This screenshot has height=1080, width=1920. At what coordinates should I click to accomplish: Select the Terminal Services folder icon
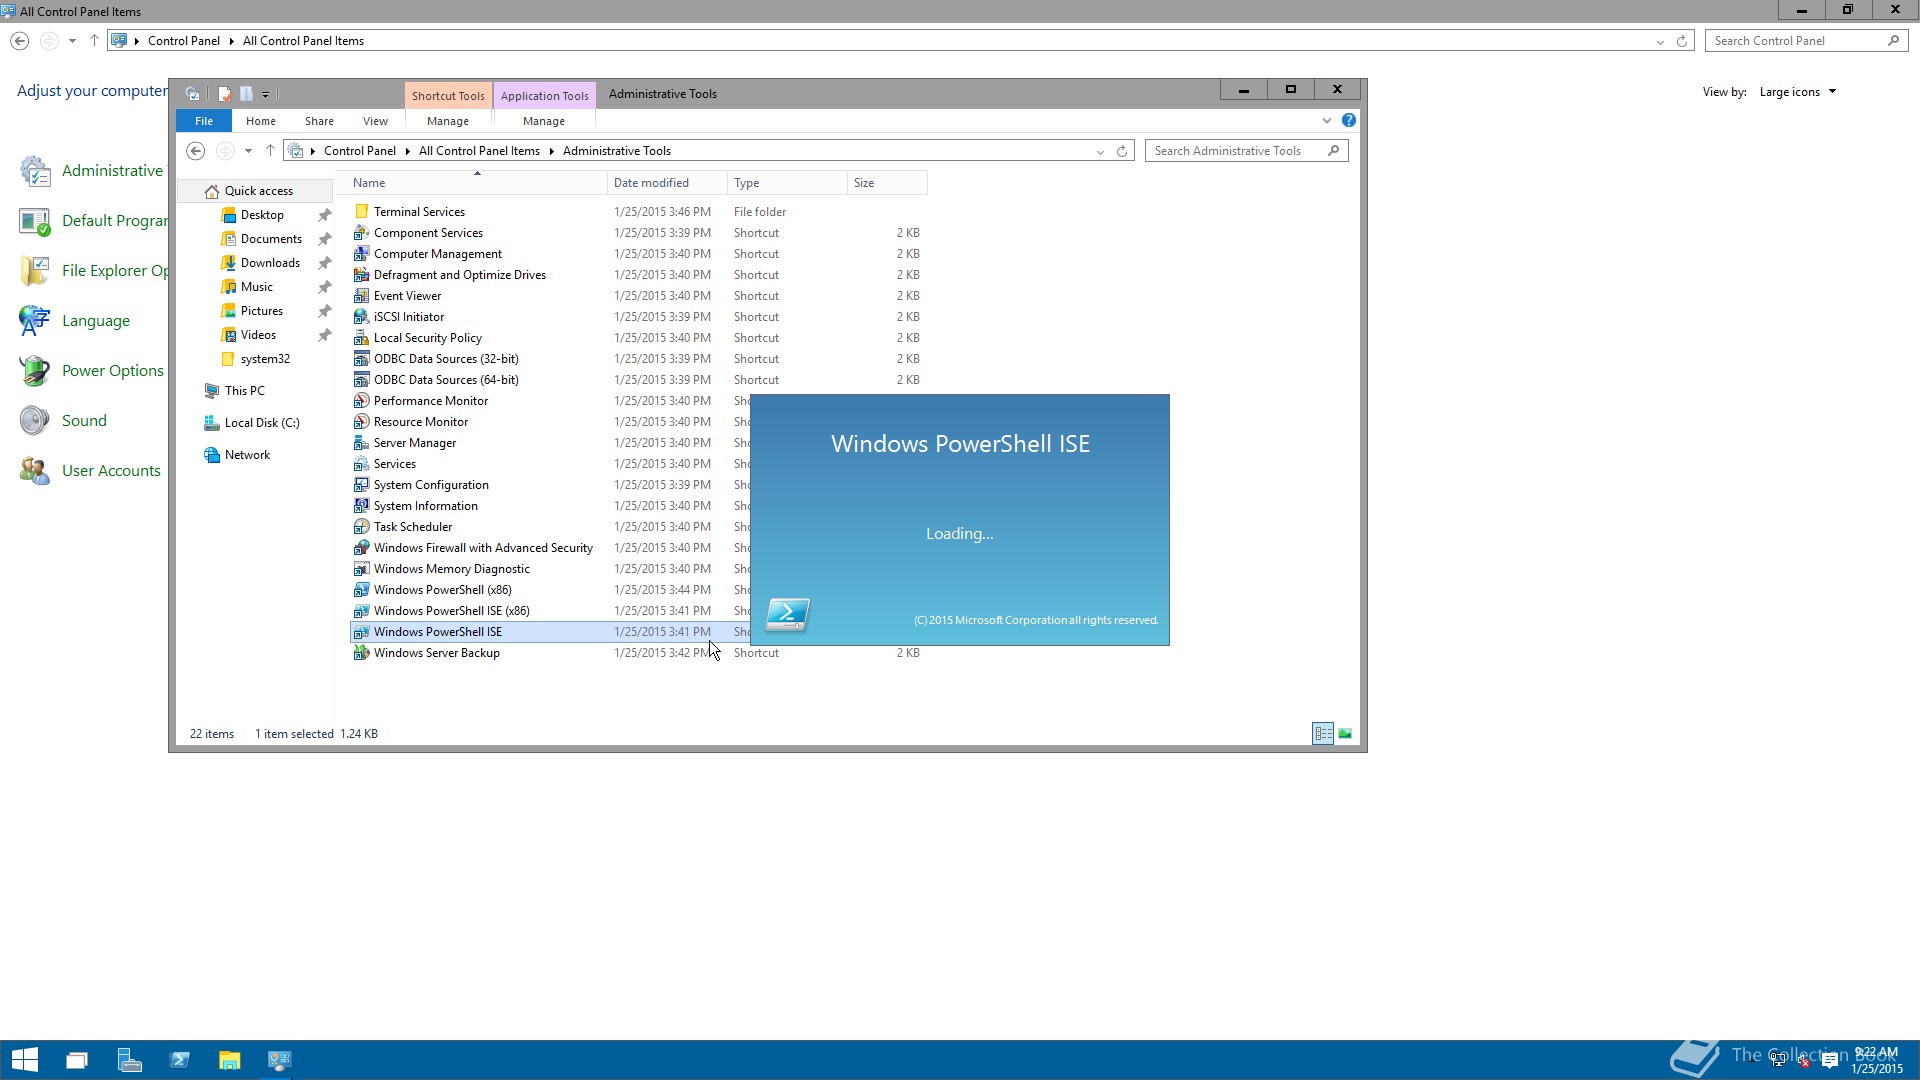[x=362, y=212]
